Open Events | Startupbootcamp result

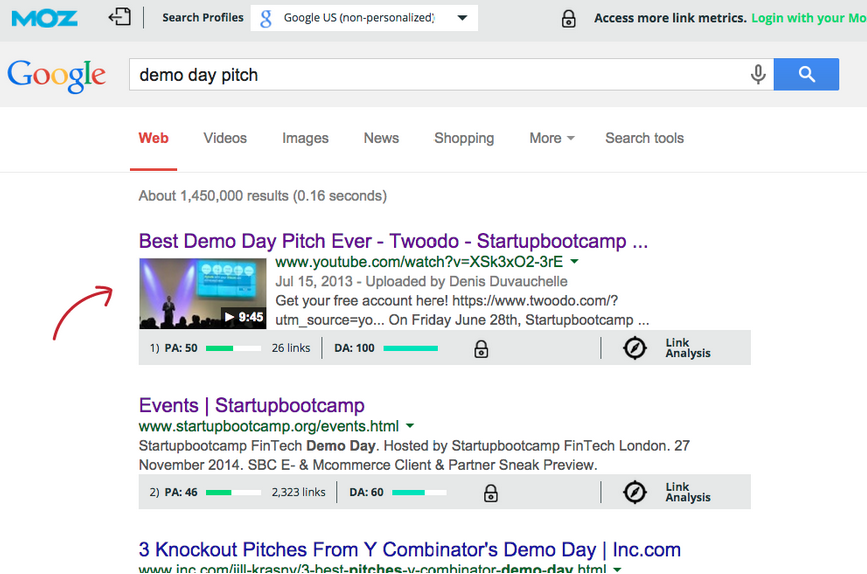(x=252, y=405)
